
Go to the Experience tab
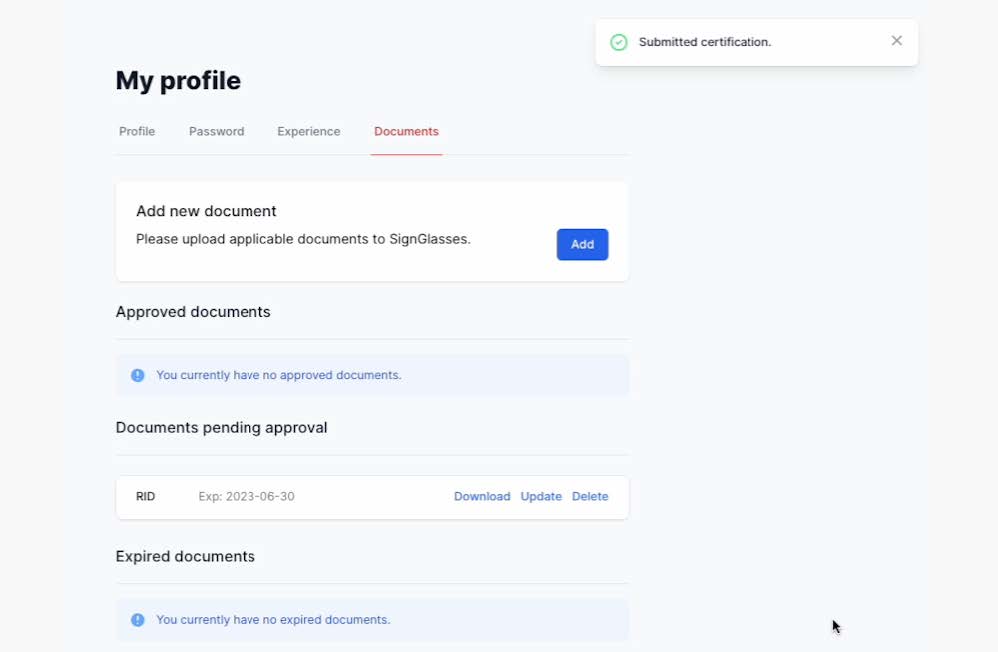(x=309, y=131)
